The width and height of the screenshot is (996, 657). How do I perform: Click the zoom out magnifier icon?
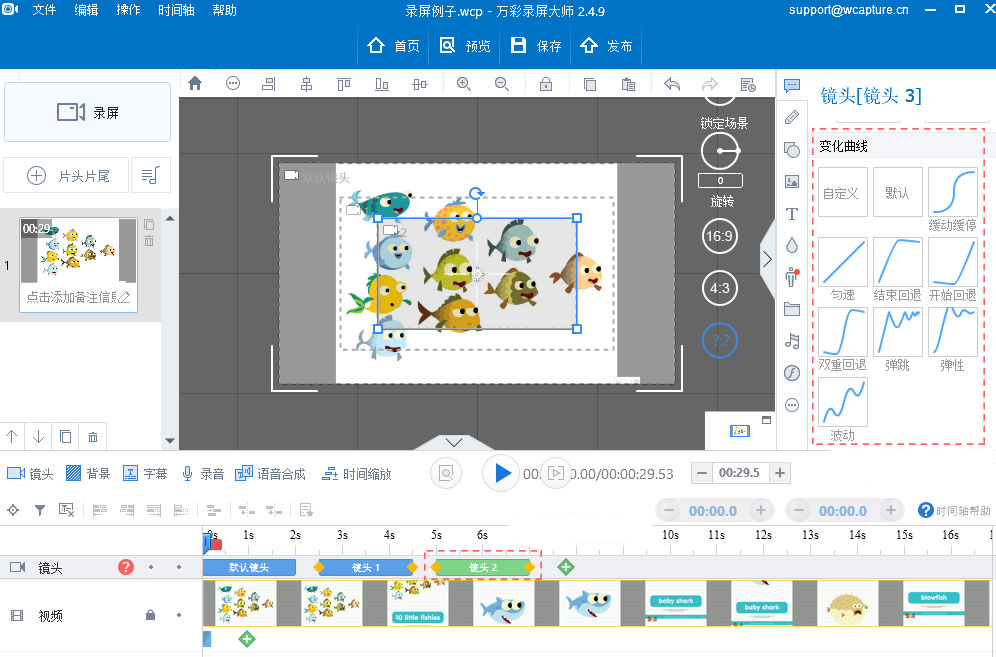[x=502, y=84]
